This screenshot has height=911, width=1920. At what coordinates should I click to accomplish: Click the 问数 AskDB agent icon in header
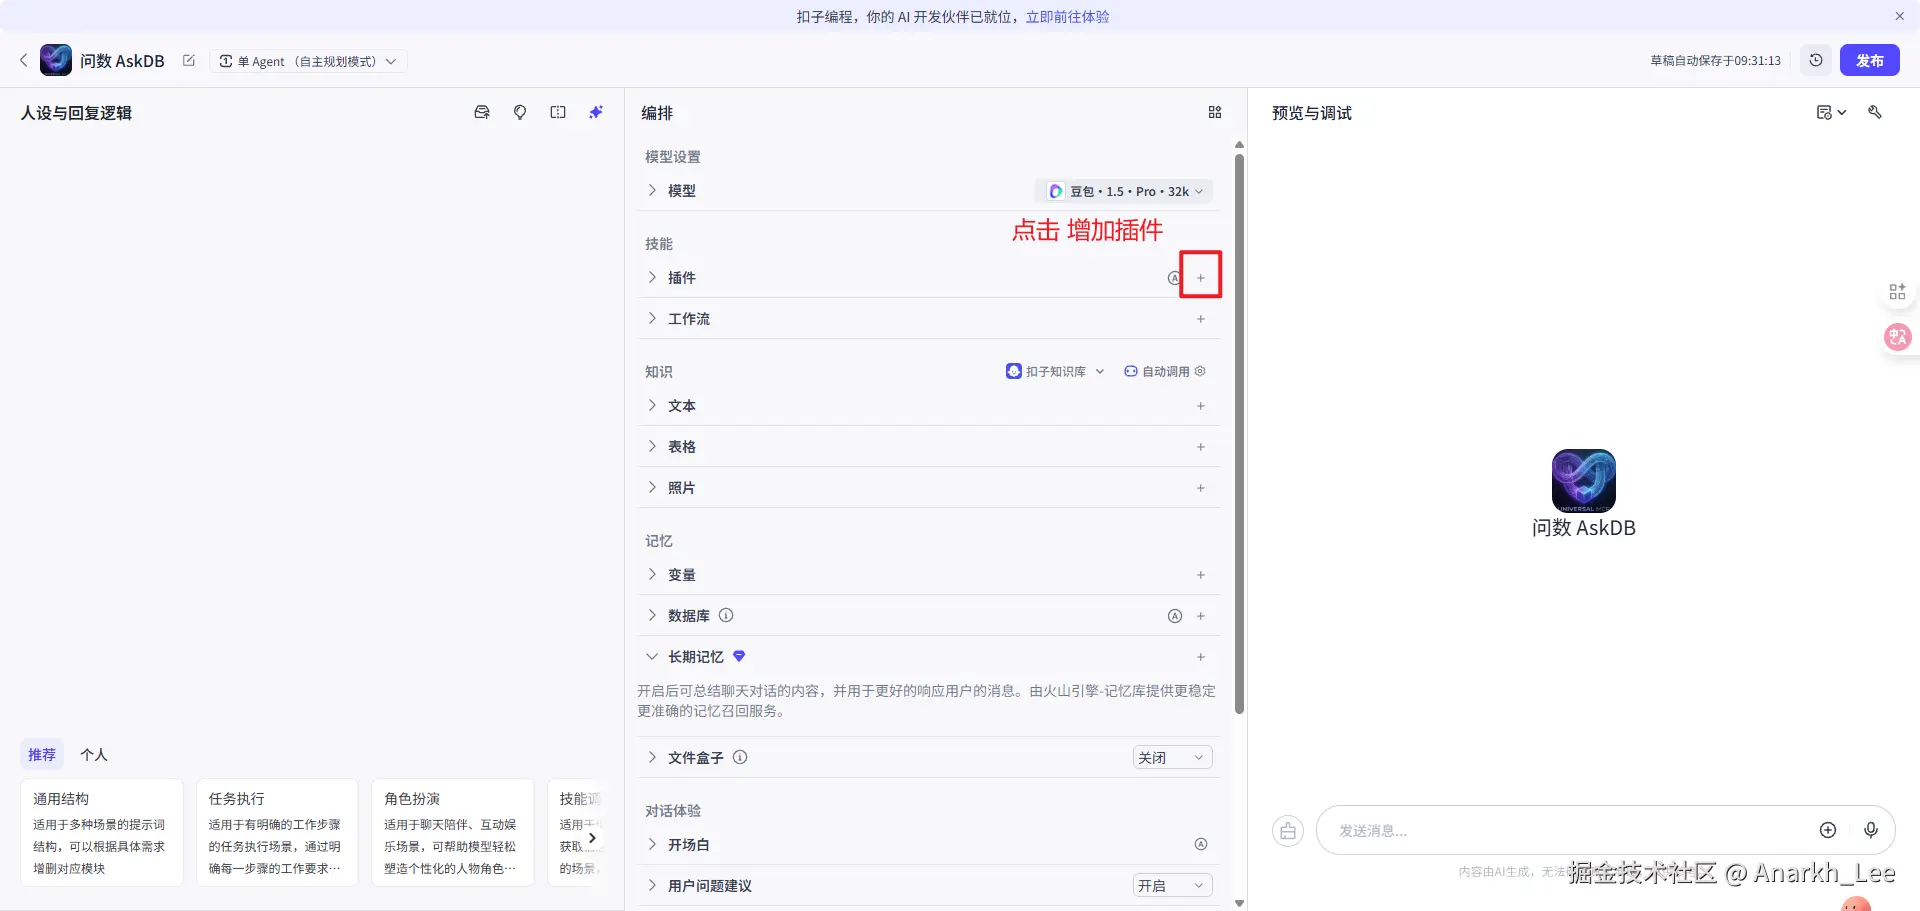click(56, 60)
